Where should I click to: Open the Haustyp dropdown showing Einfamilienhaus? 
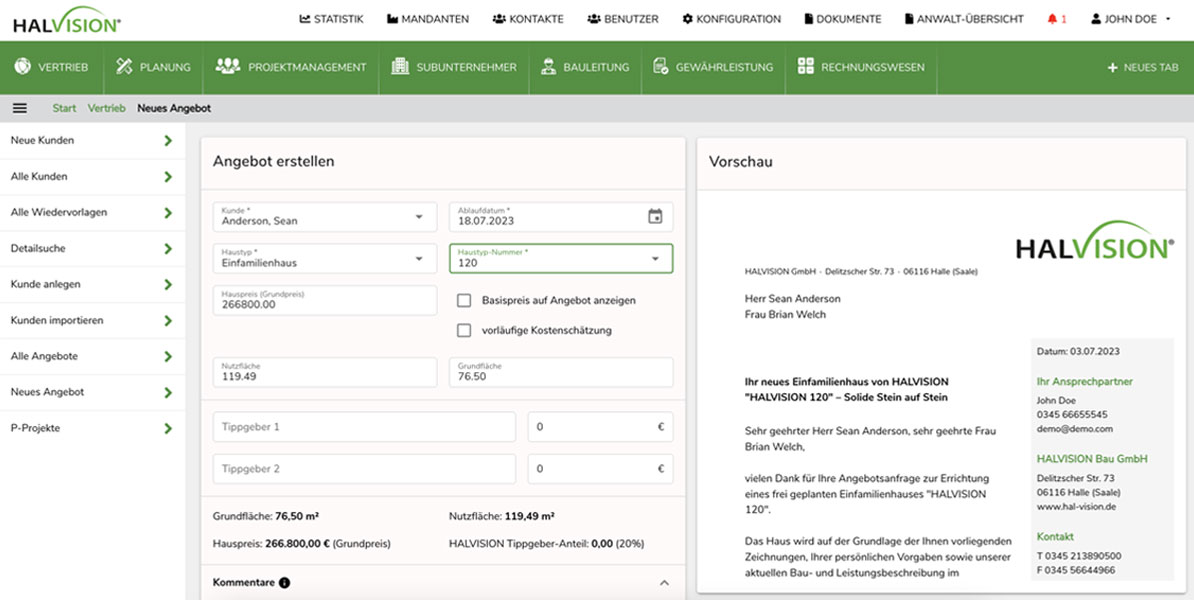tap(325, 259)
